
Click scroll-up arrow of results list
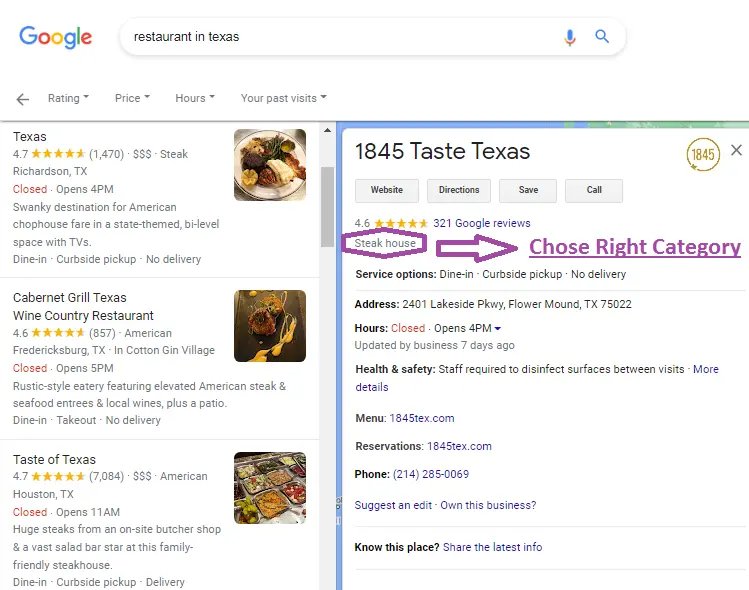[x=327, y=130]
